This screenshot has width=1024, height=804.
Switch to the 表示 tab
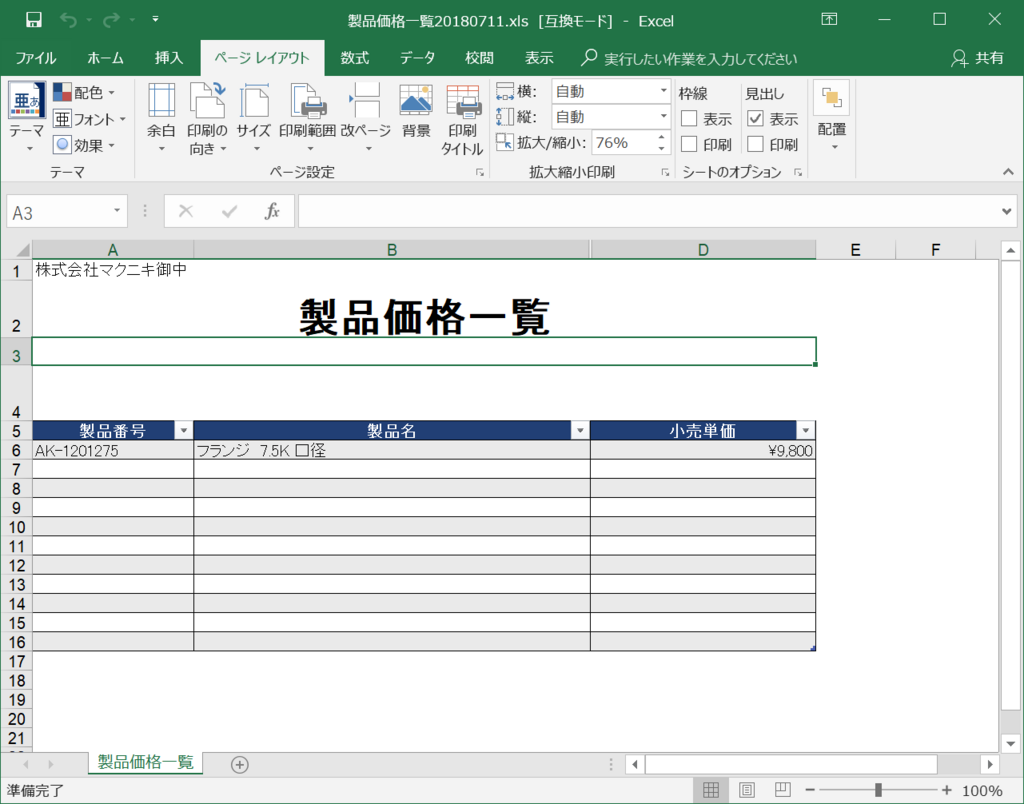[539, 58]
